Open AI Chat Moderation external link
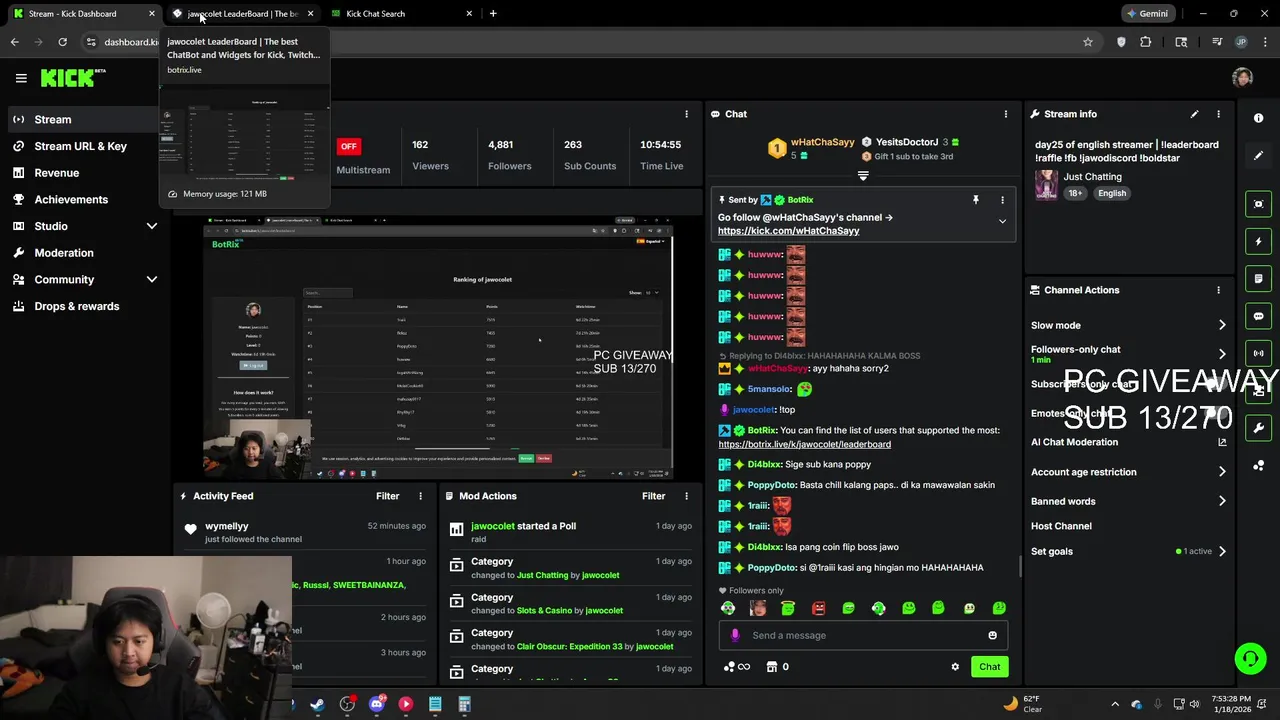This screenshot has height=720, width=1280. click(1222, 442)
